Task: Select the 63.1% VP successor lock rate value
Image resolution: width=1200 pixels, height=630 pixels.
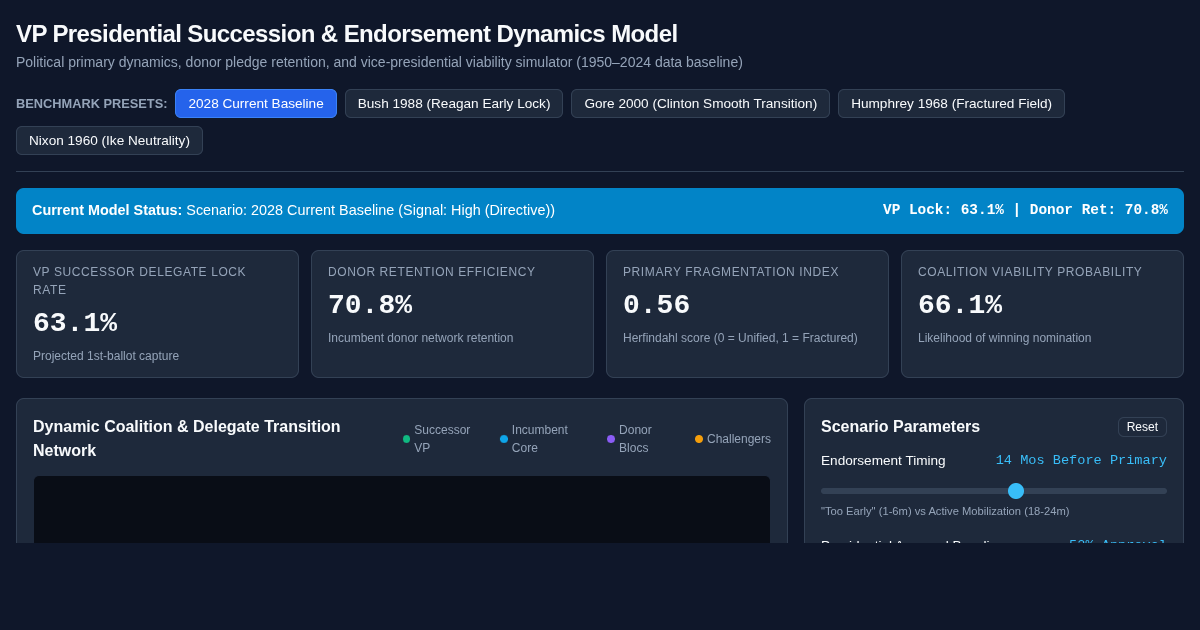Action: pos(75,324)
